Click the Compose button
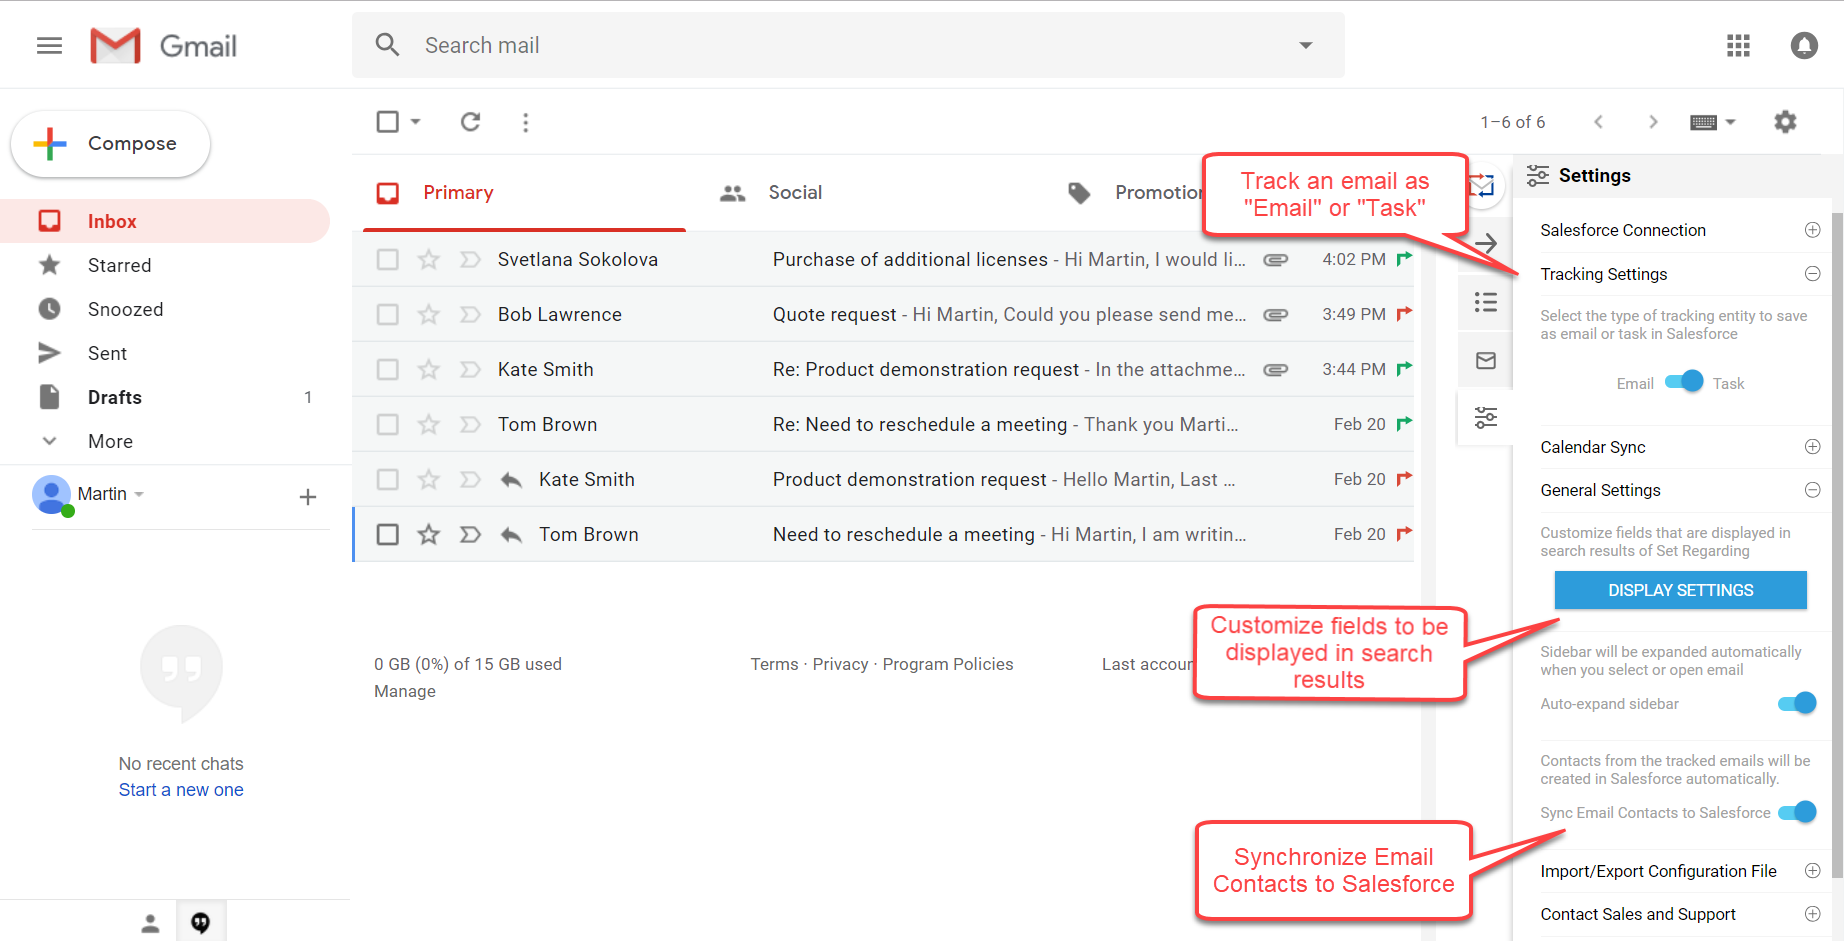 click(x=110, y=144)
